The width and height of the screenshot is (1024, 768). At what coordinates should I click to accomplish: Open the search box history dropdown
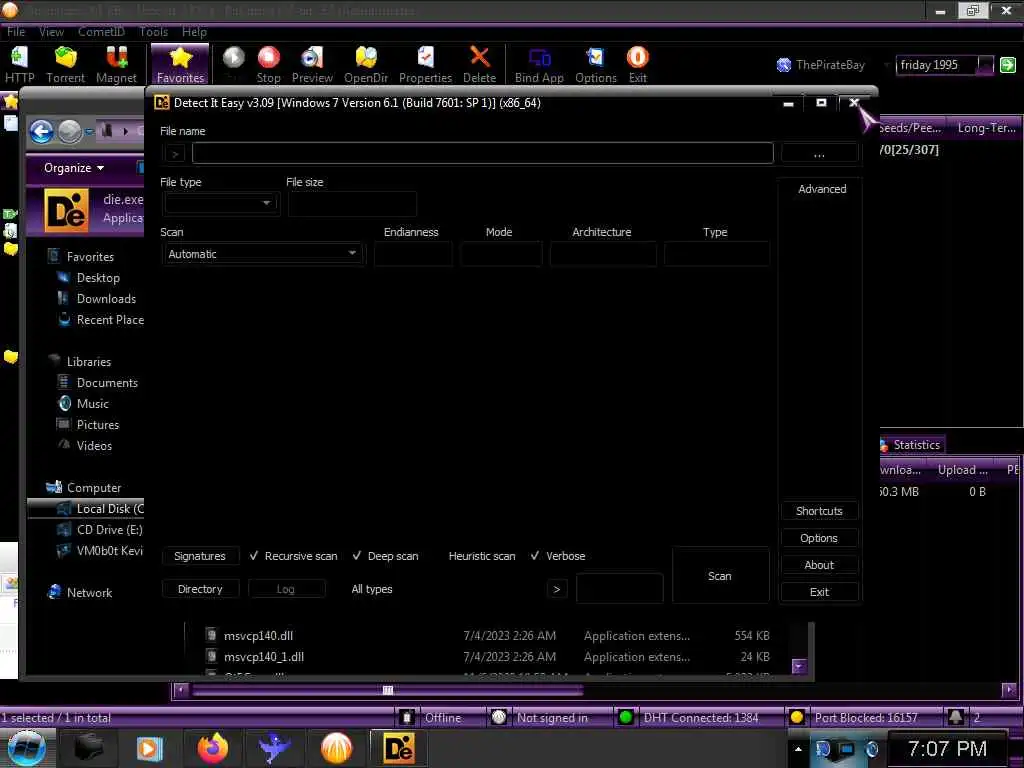pyautogui.click(x=985, y=65)
